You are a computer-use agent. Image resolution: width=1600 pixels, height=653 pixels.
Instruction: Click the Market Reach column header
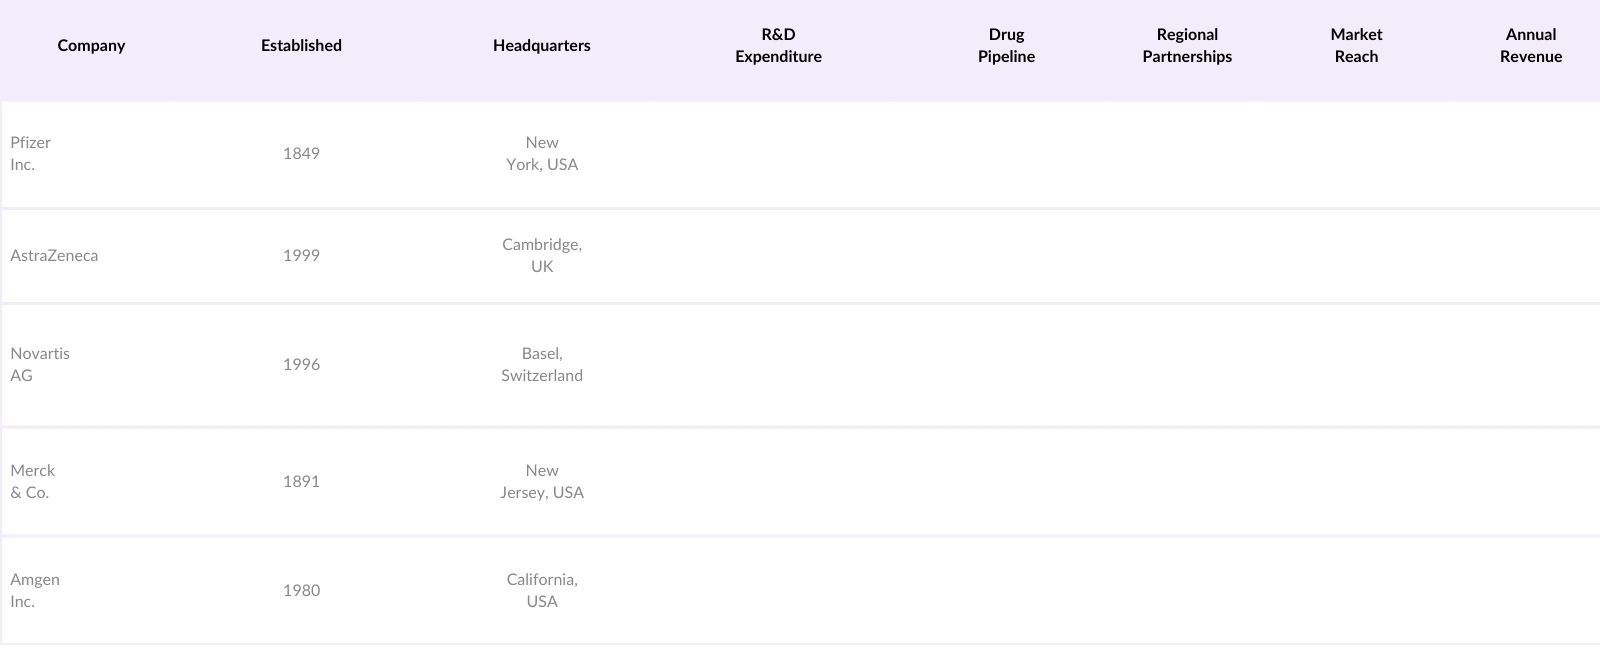[1356, 46]
